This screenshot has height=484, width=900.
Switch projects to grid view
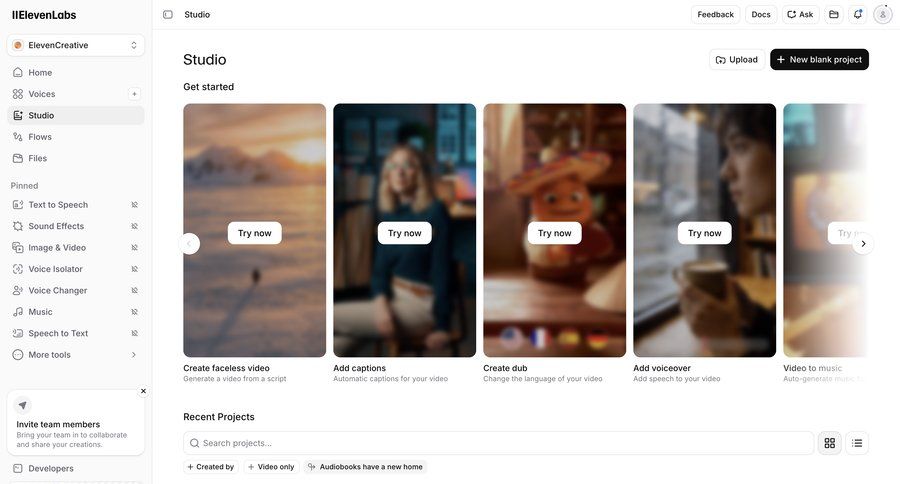(x=829, y=443)
